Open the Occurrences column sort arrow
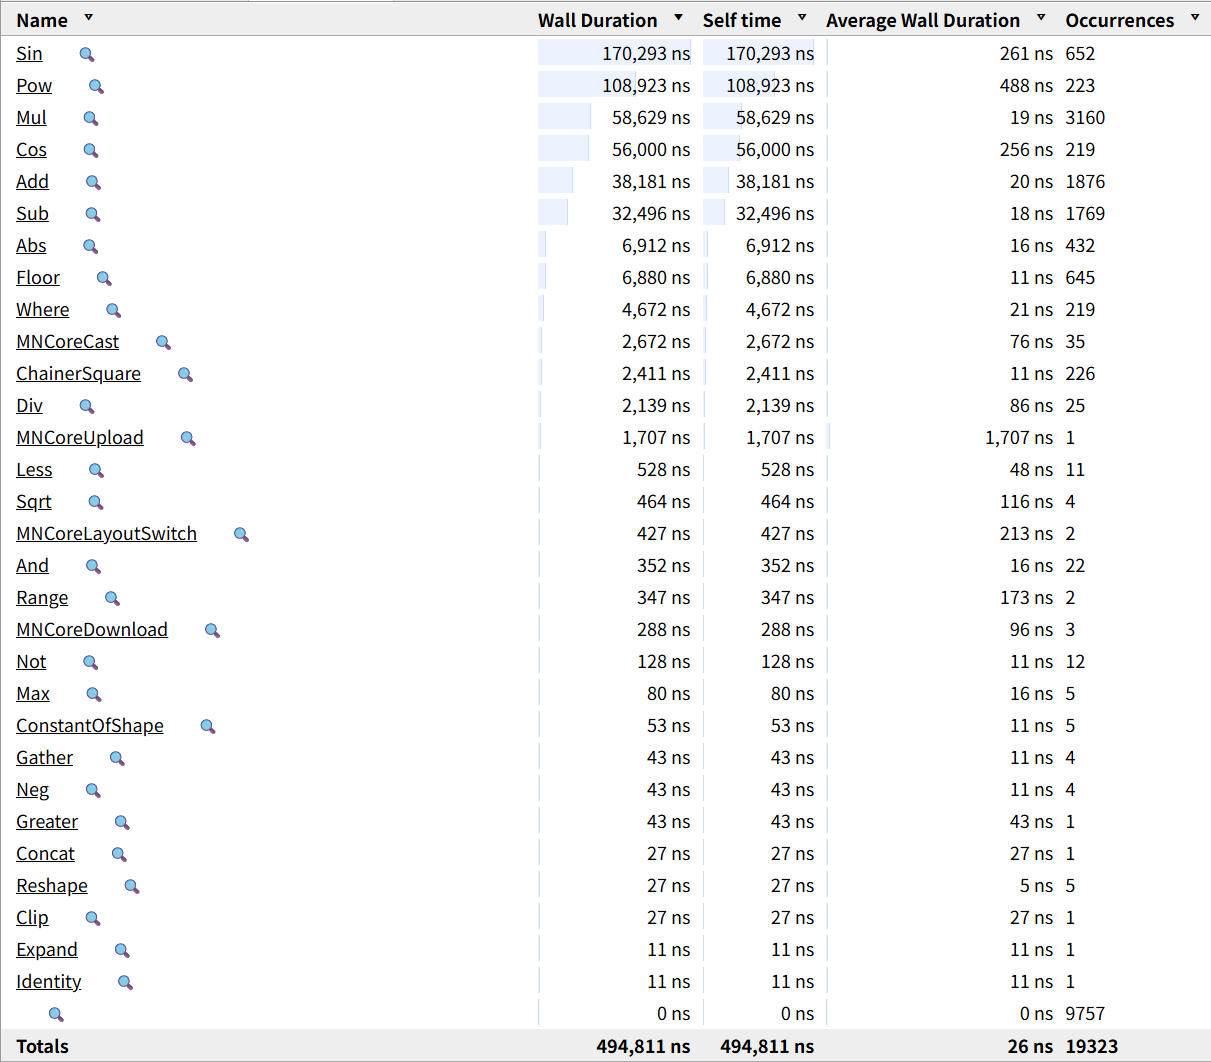Viewport: 1211px width, 1062px height. (1194, 18)
